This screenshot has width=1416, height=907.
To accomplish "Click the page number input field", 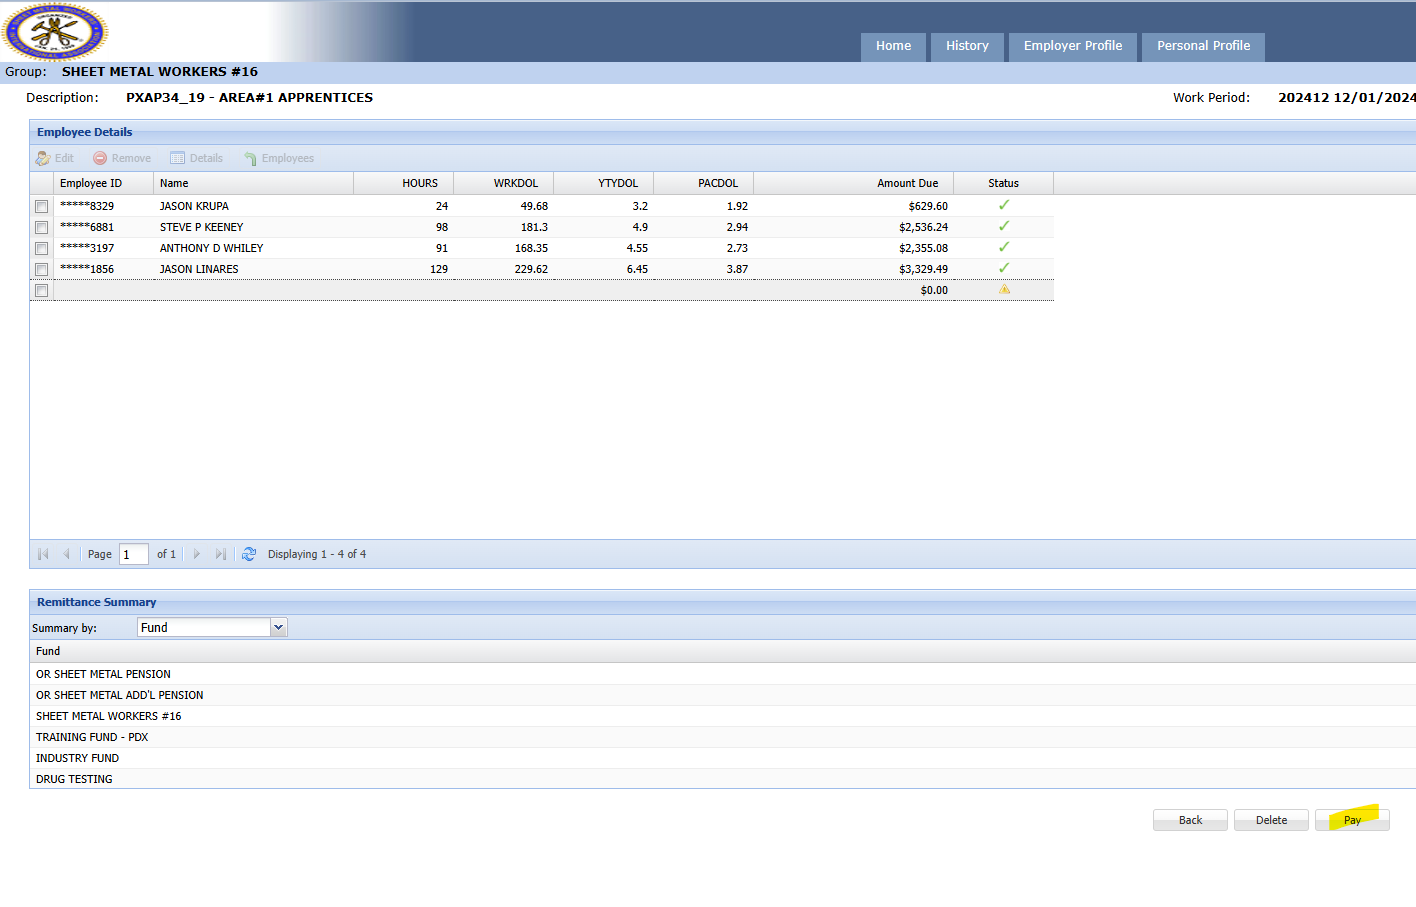I will tap(134, 554).
